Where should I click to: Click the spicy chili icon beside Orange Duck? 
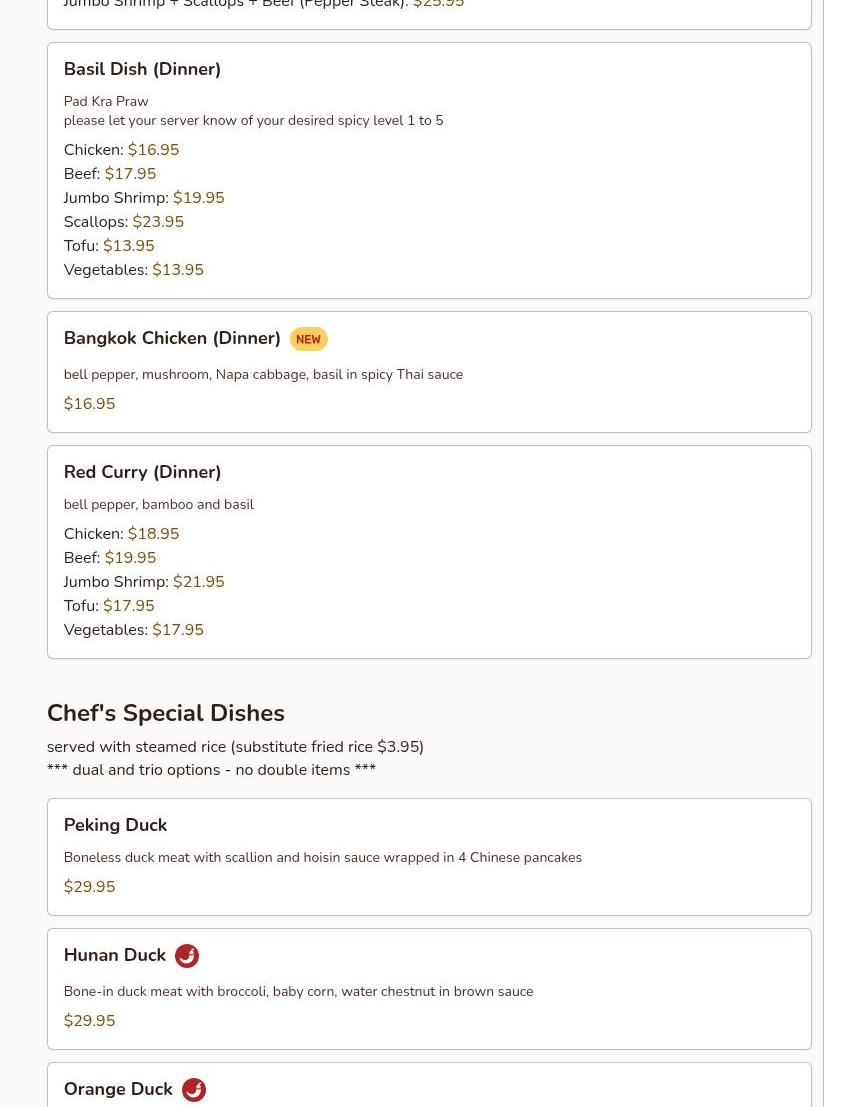click(194, 1090)
